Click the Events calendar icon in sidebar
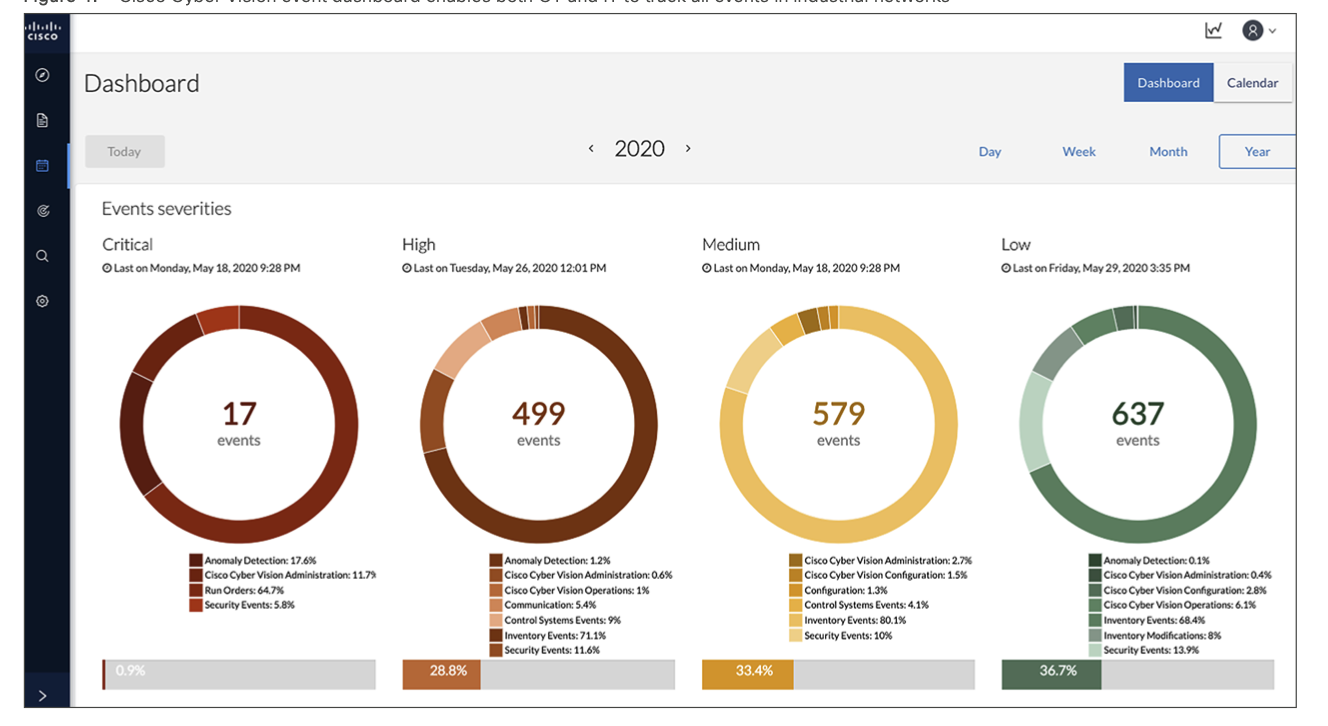Screen dimensions: 1328x726 42,166
